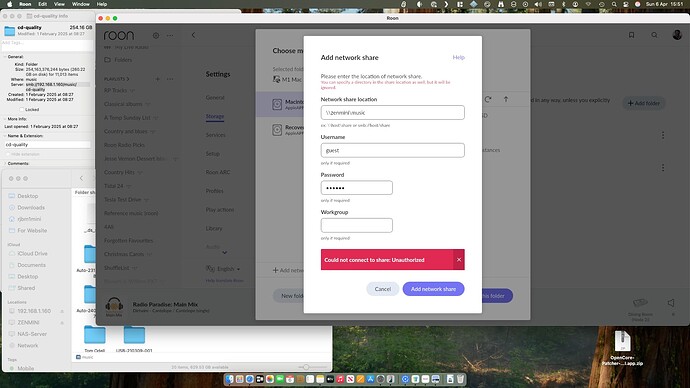Adjust the Finder icon size slider
Screen dimensions: 690x388
(306, 367)
